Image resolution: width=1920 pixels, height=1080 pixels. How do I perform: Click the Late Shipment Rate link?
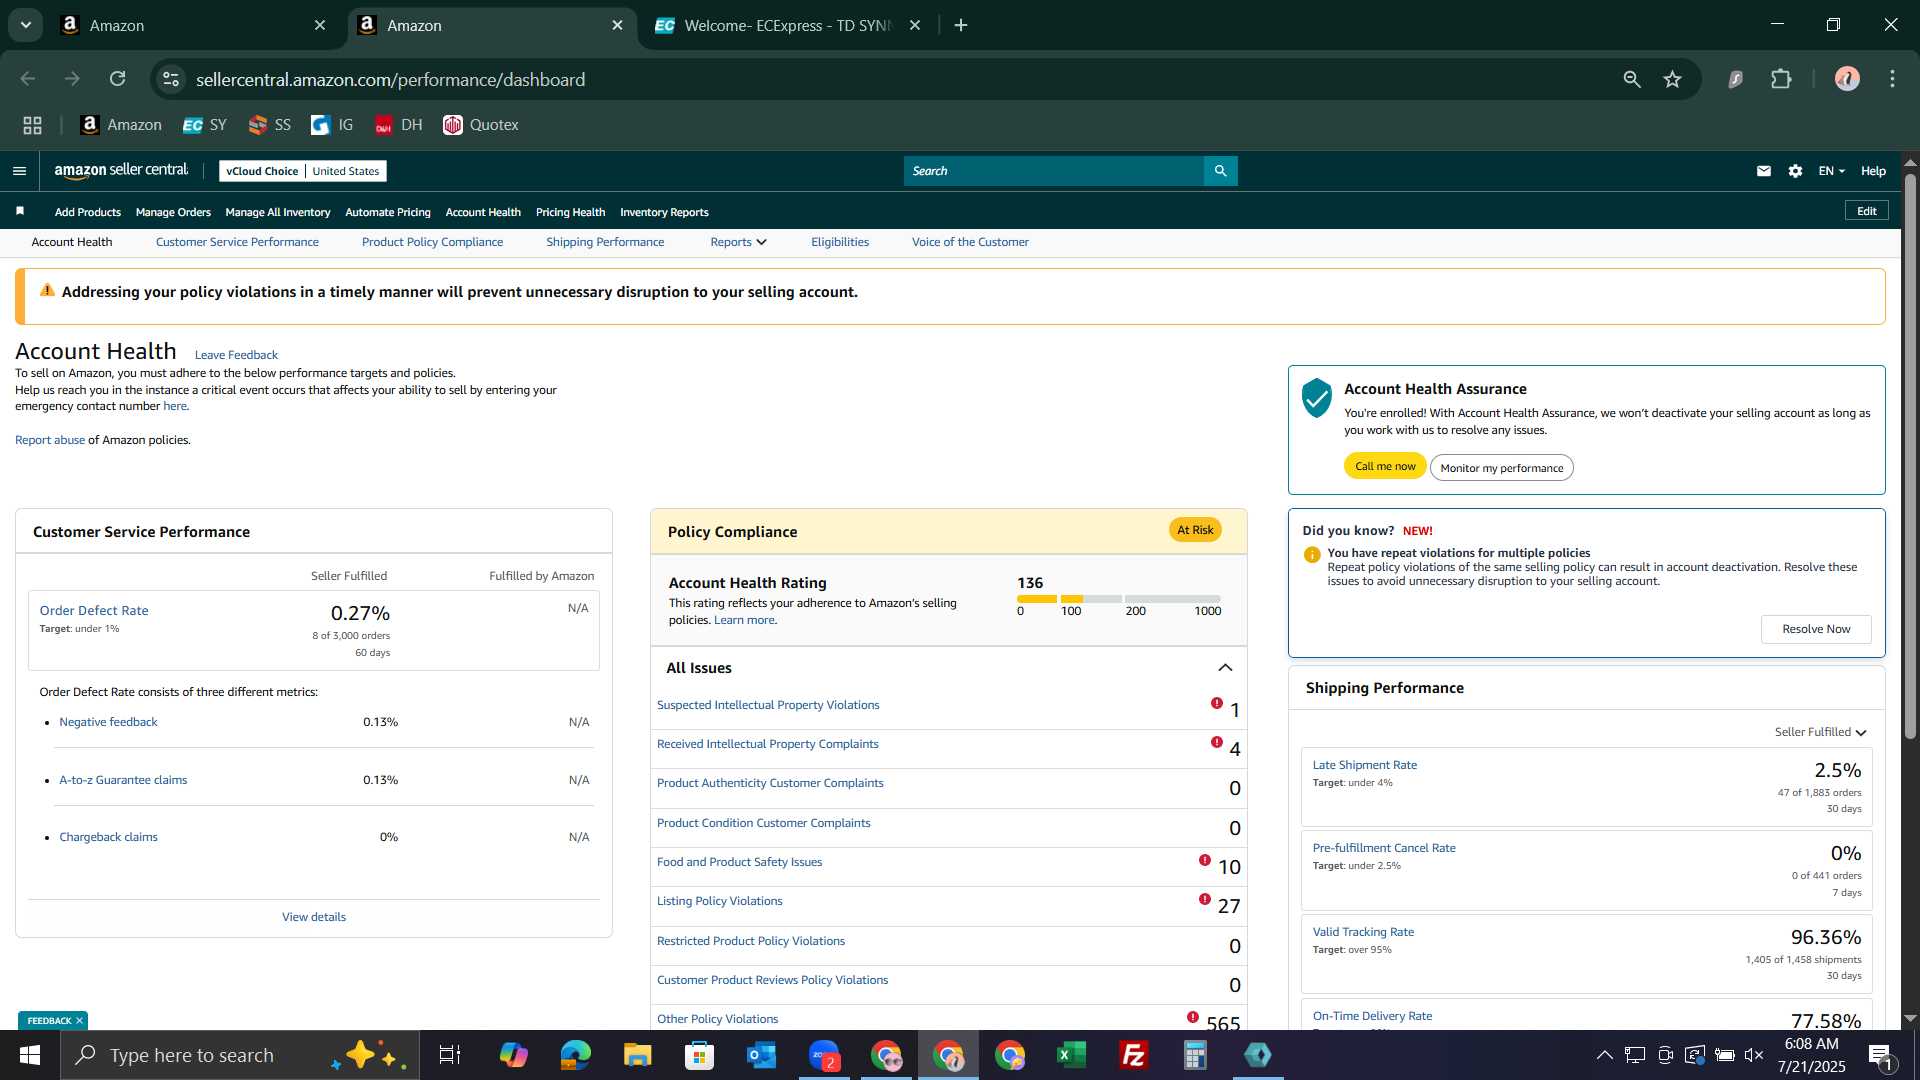coord(1364,765)
